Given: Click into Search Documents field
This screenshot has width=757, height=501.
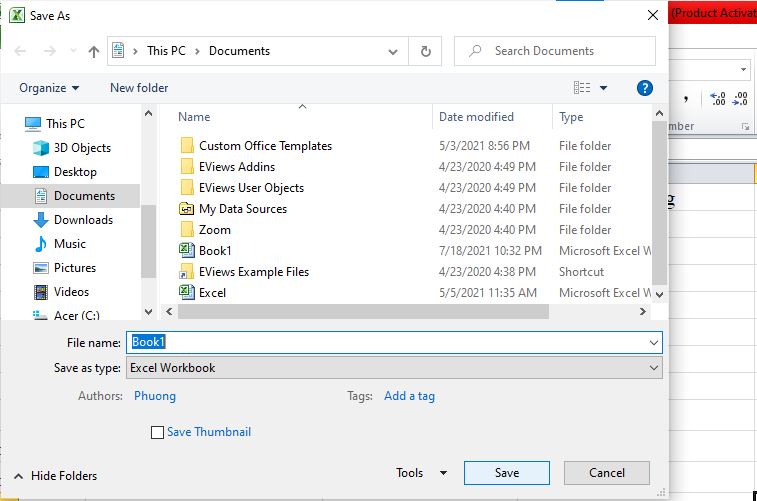Looking at the screenshot, I should tap(555, 51).
